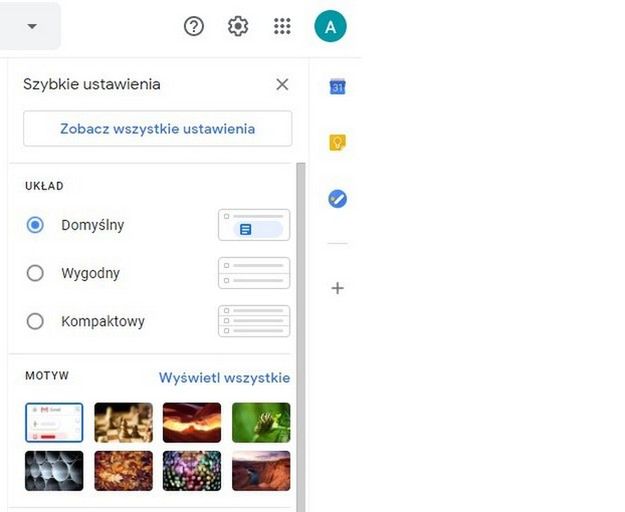Choose the default light Gmail theme
Viewport: 625px width, 512px height.
click(x=54, y=422)
